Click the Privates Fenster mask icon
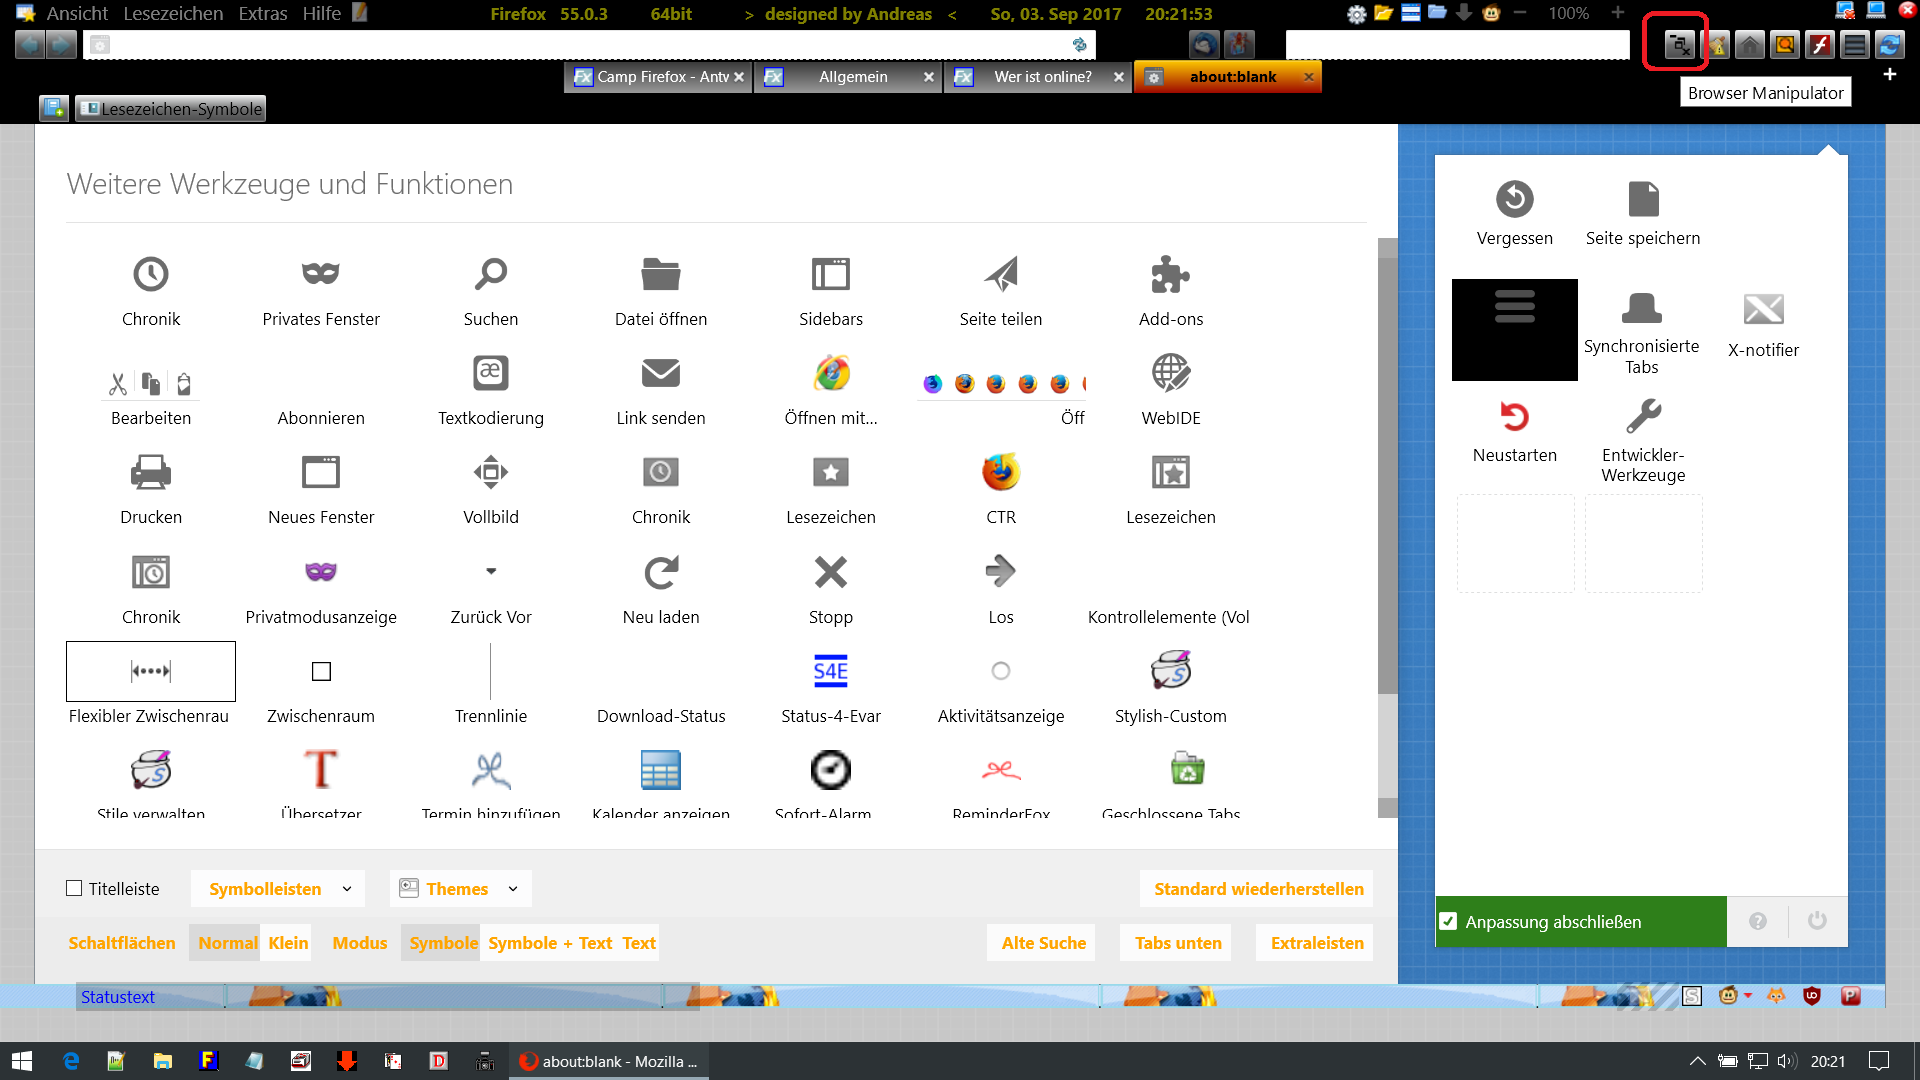Image resolution: width=1920 pixels, height=1080 pixels. (x=320, y=274)
